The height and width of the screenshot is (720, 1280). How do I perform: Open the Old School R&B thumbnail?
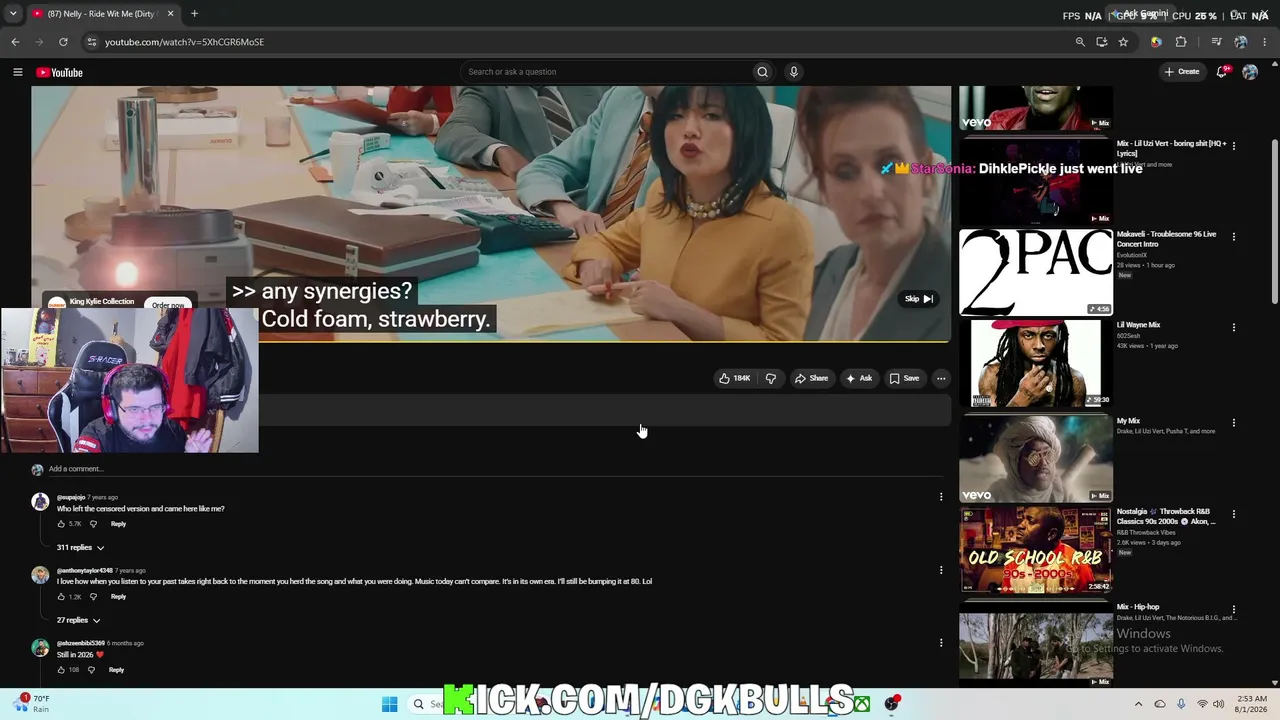point(1035,550)
